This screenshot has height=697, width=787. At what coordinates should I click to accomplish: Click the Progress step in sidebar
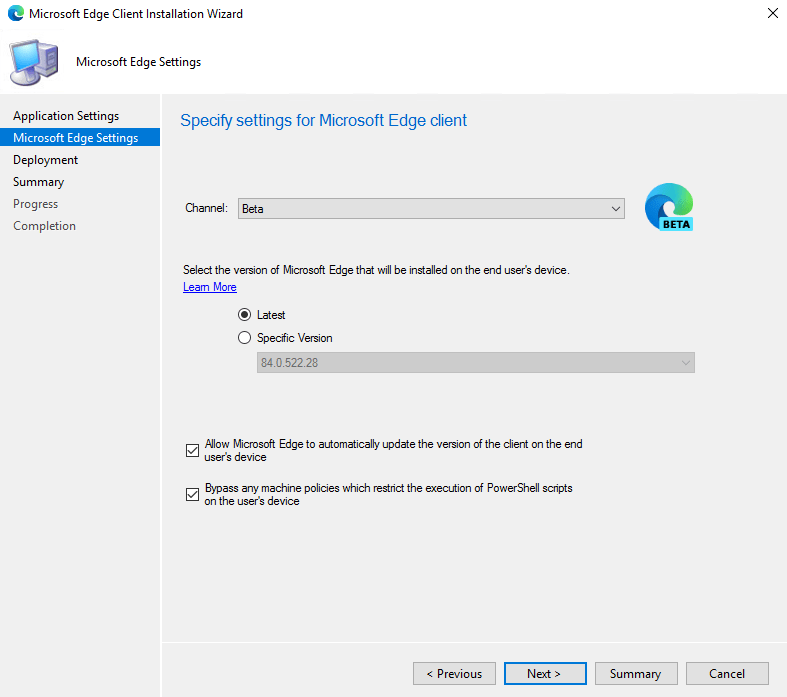35,204
